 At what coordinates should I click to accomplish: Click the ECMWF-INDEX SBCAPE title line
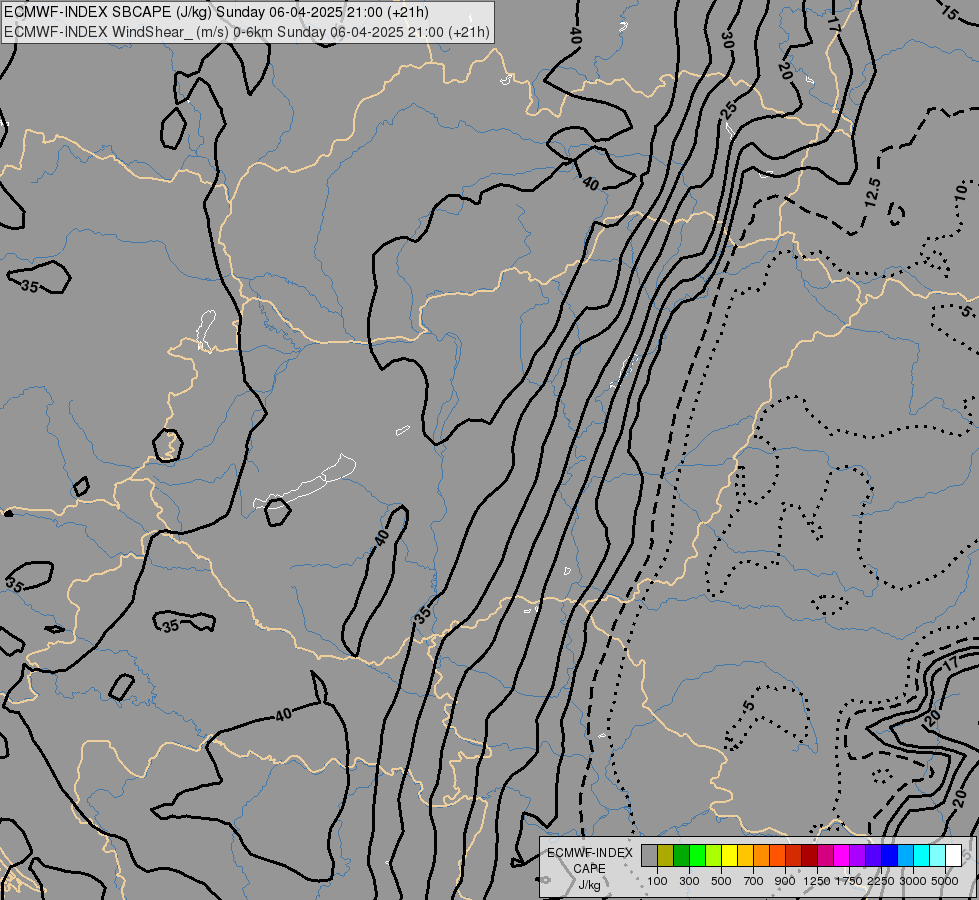[x=217, y=12]
